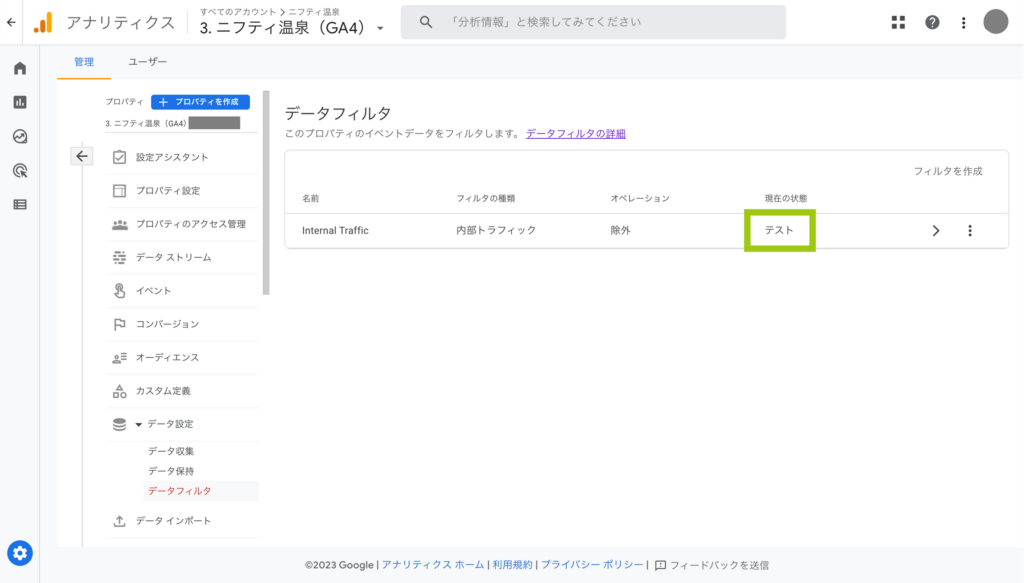
Task: Select データ収集 submenu item
Action: pos(171,451)
